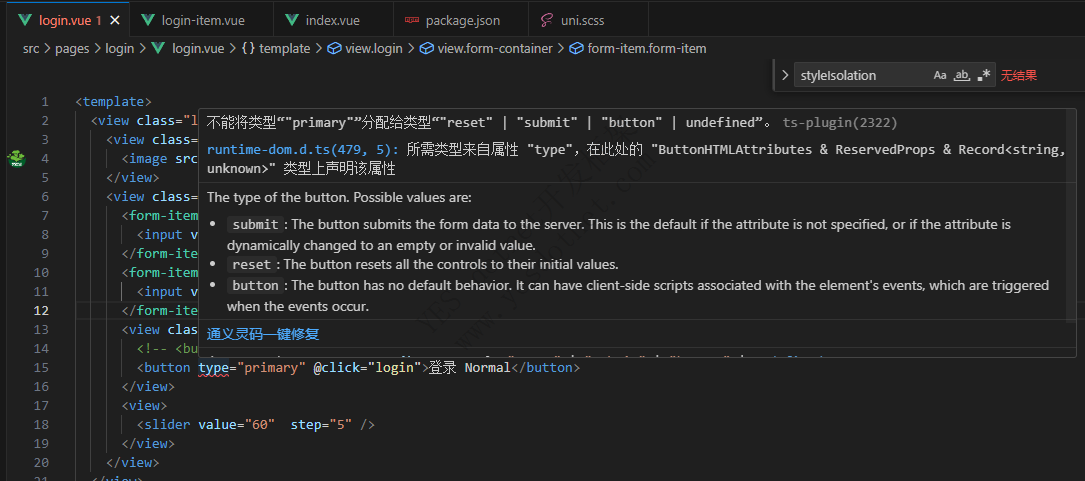The height and width of the screenshot is (481, 1085).
Task: Open the src breadcrumb dropdown
Action: [x=31, y=48]
